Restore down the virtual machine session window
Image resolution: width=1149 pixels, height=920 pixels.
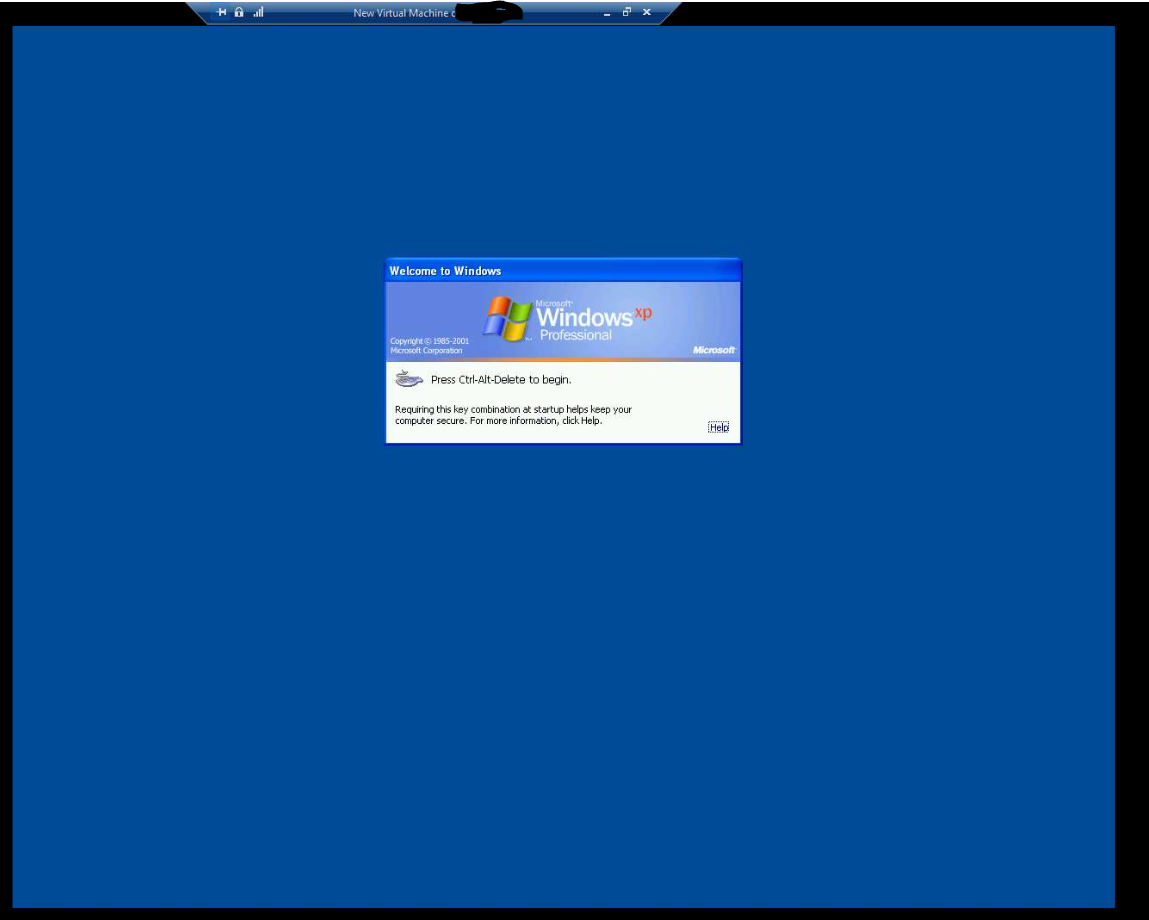(x=627, y=13)
